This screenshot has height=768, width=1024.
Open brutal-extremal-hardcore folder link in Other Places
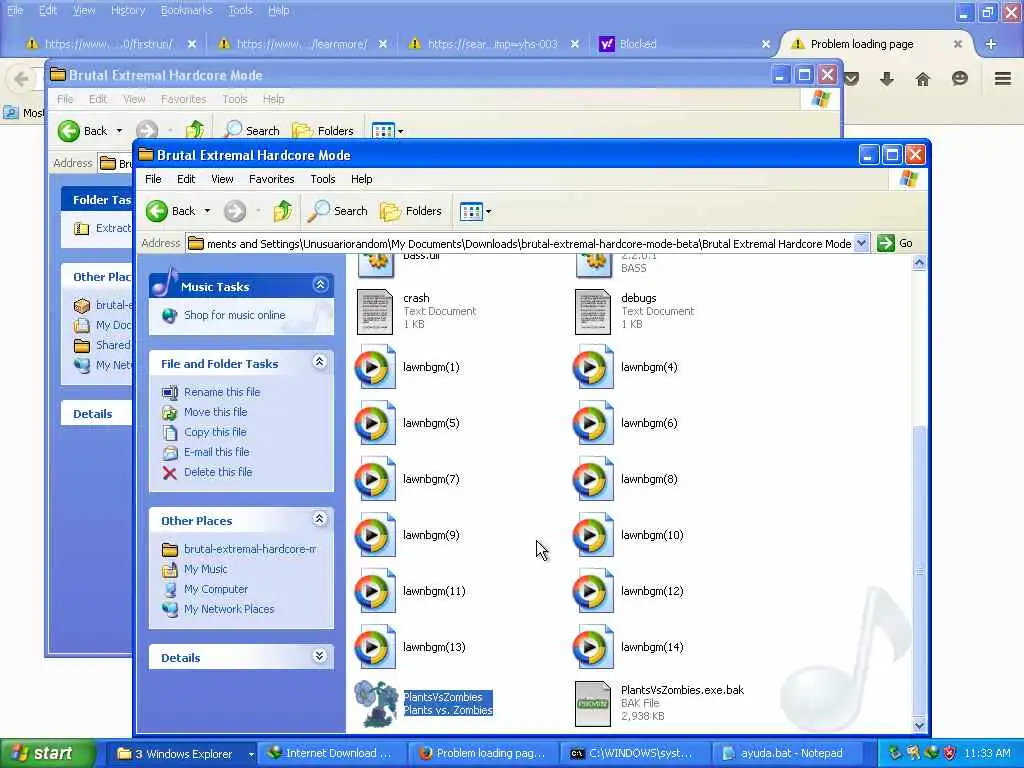pyautogui.click(x=250, y=549)
